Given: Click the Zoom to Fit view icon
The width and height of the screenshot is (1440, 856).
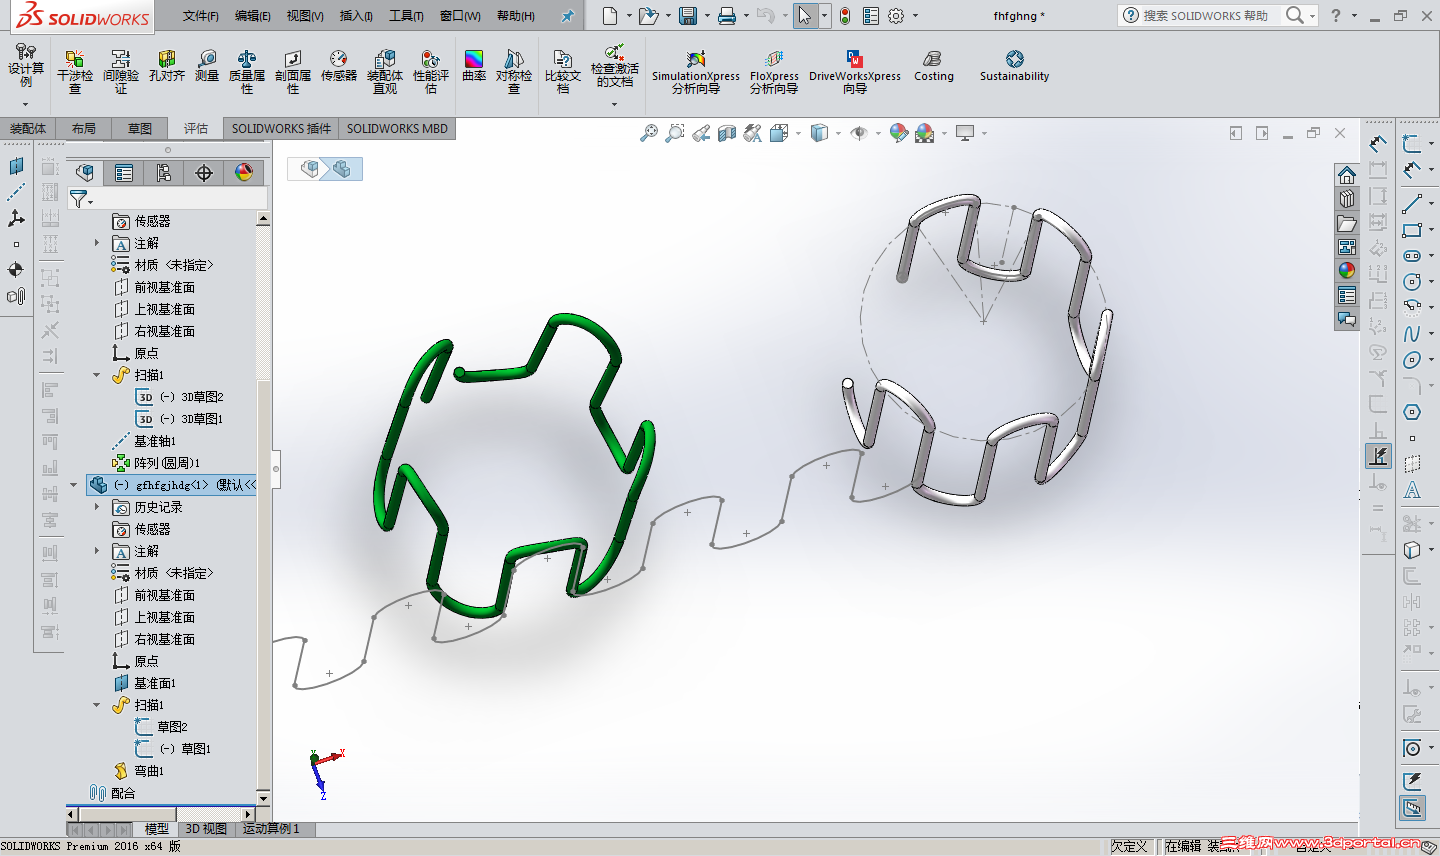Looking at the screenshot, I should [649, 133].
